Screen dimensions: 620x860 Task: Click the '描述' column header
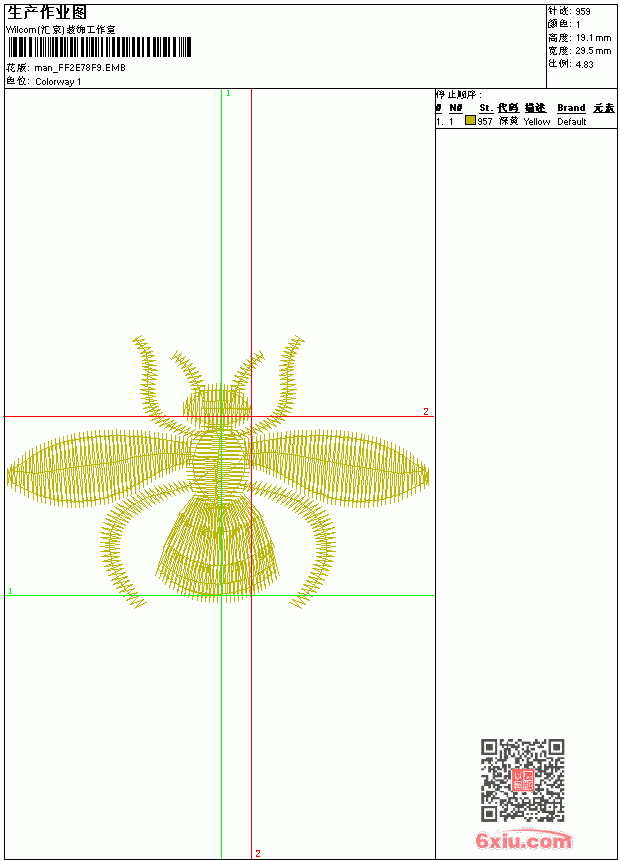535,108
